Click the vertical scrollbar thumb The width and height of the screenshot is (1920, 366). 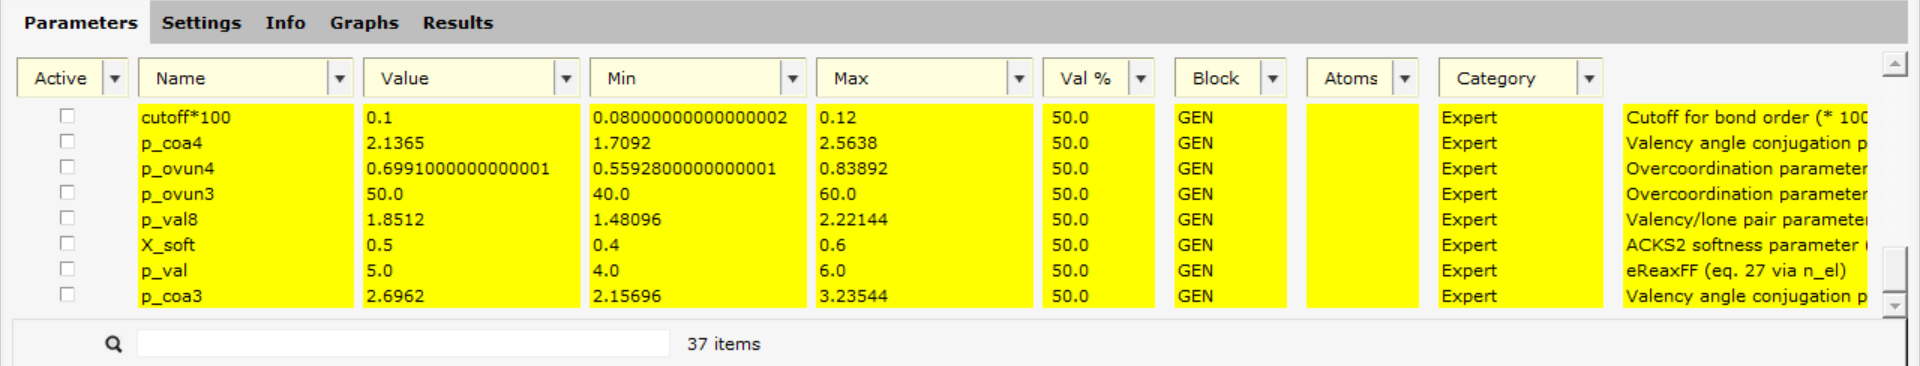[x=1894, y=267]
